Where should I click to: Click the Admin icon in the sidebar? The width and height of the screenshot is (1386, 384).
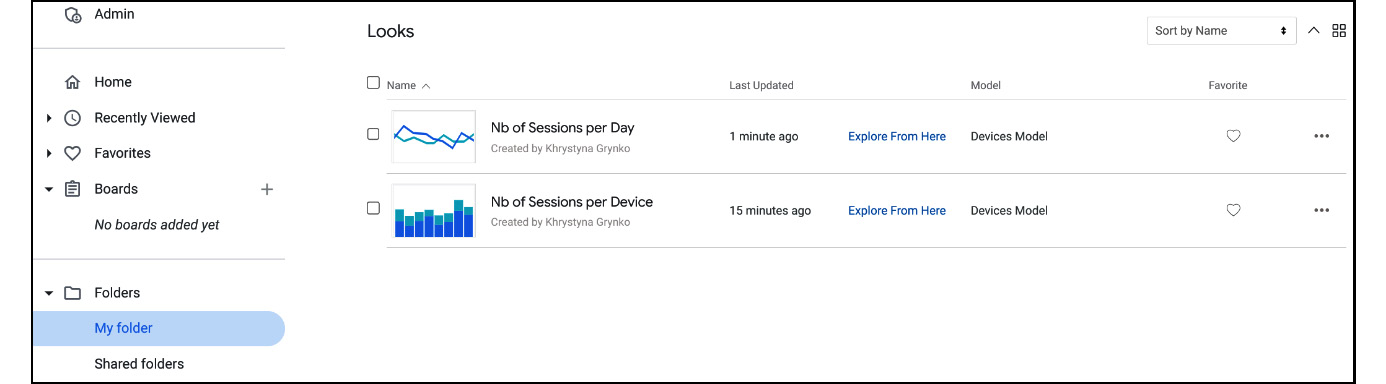tap(72, 15)
